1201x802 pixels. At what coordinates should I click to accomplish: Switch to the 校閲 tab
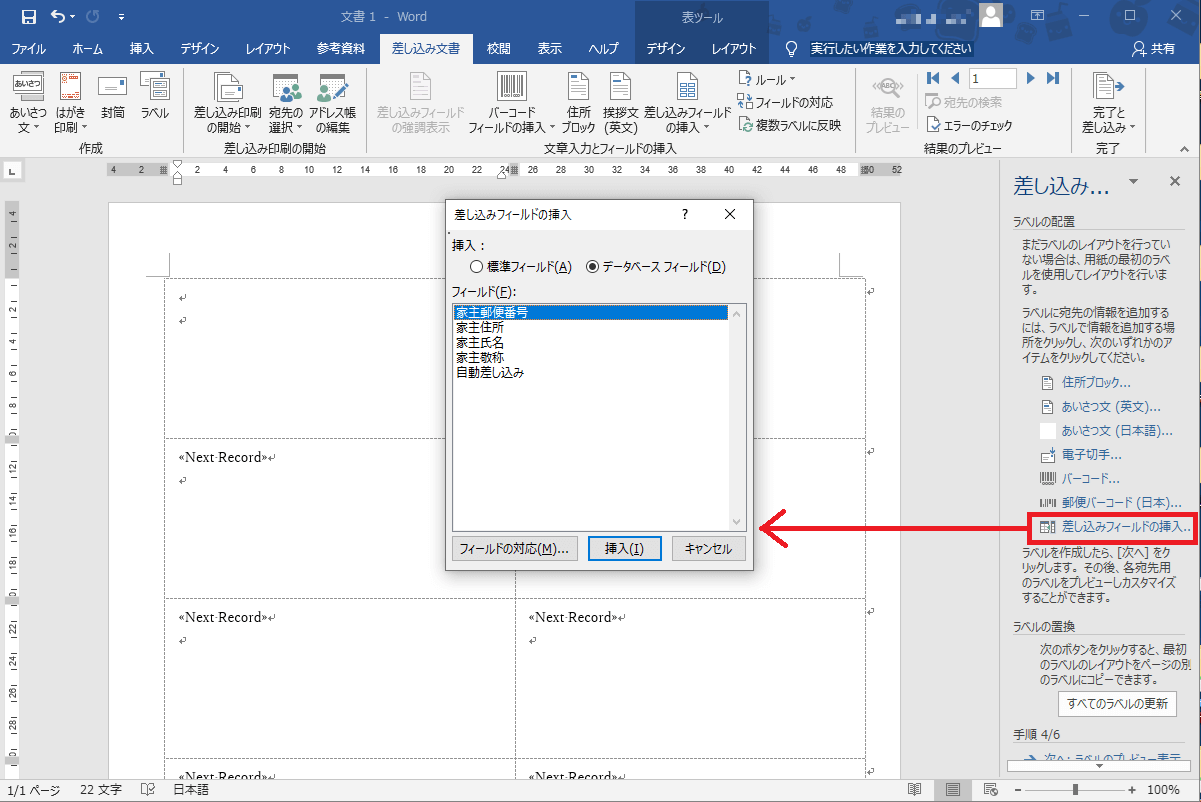[498, 49]
